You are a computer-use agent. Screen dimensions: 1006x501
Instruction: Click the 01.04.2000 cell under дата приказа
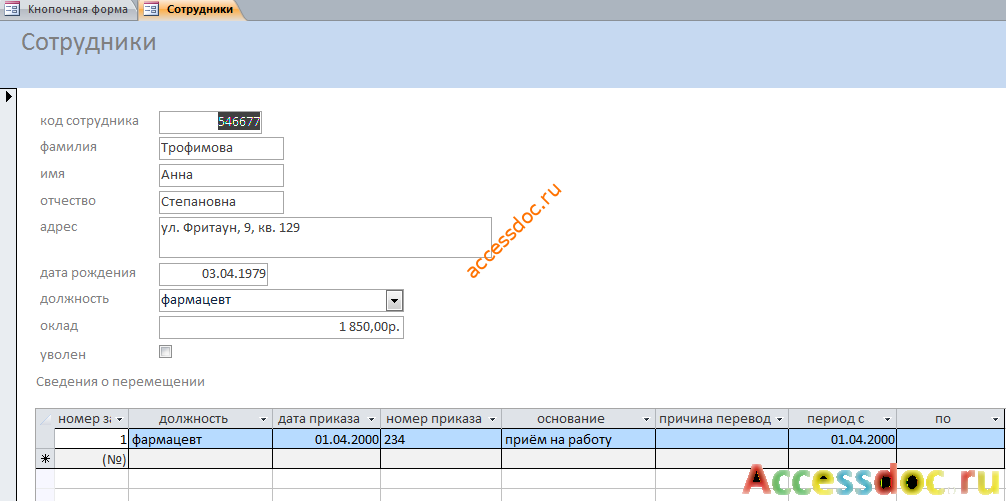(x=327, y=439)
